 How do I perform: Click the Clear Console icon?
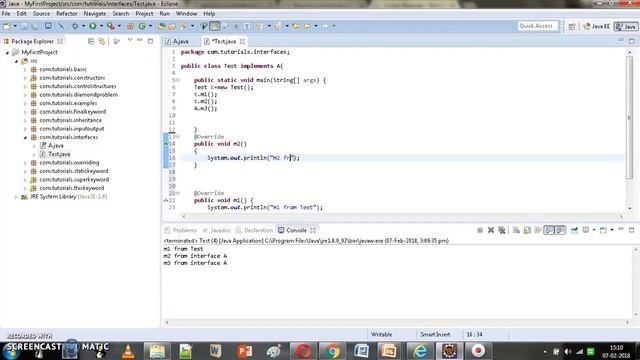click(x=516, y=230)
